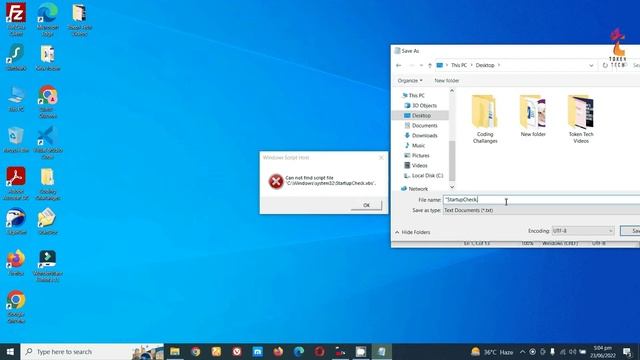Click the taskbar clock showing 5:04 pm
The width and height of the screenshot is (640, 360).
tap(603, 351)
